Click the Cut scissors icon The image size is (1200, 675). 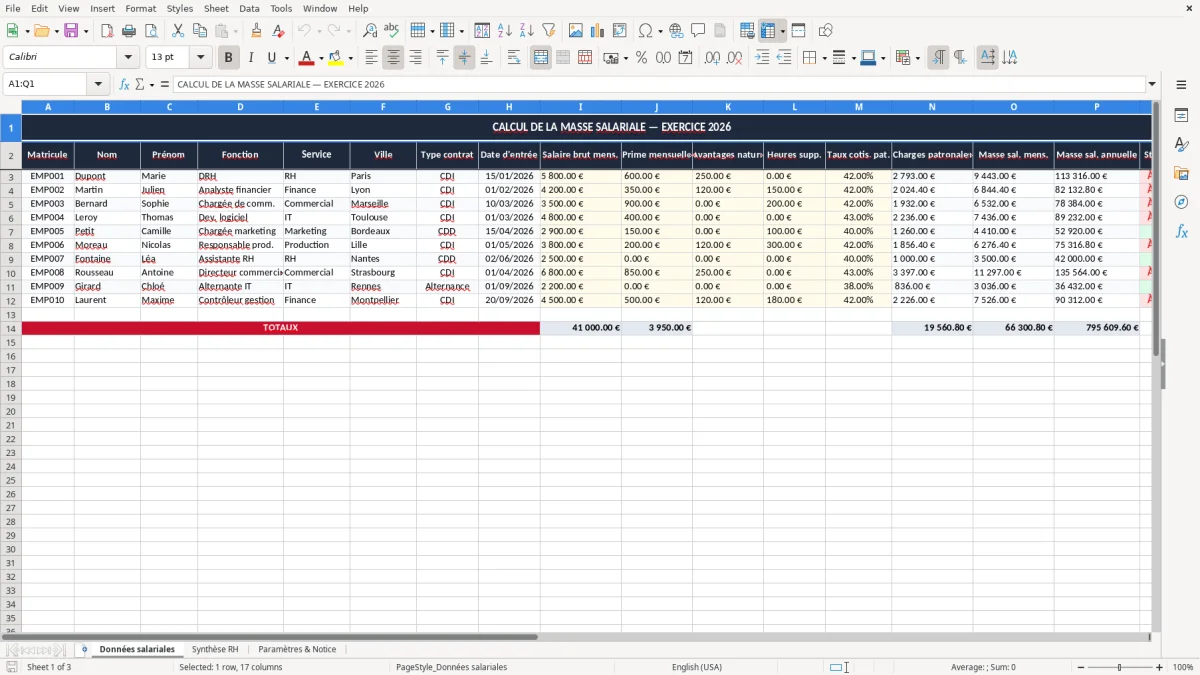pyautogui.click(x=178, y=31)
